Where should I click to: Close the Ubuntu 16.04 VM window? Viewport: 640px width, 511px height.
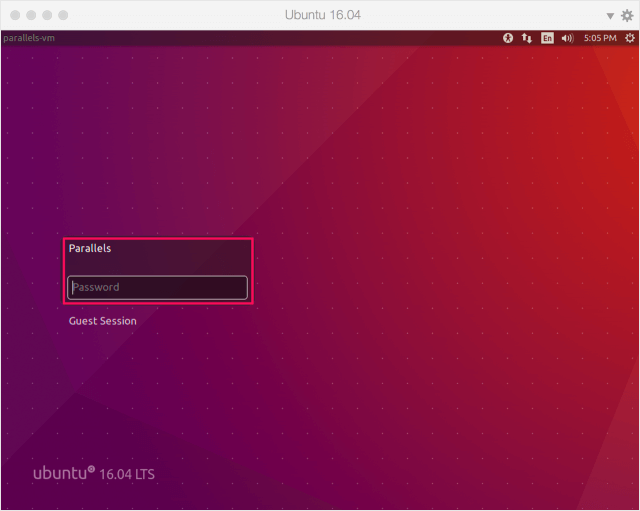tap(13, 16)
